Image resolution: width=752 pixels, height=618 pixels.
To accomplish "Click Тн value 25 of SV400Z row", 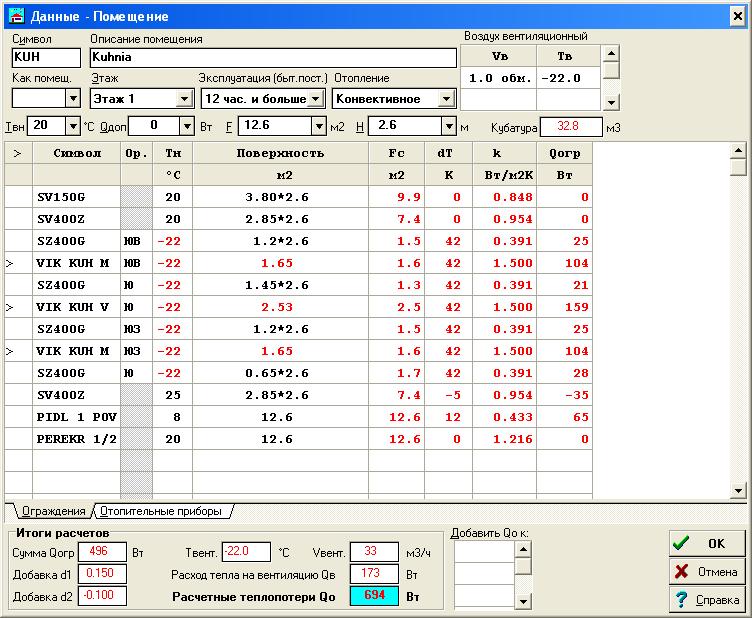I will (173, 395).
